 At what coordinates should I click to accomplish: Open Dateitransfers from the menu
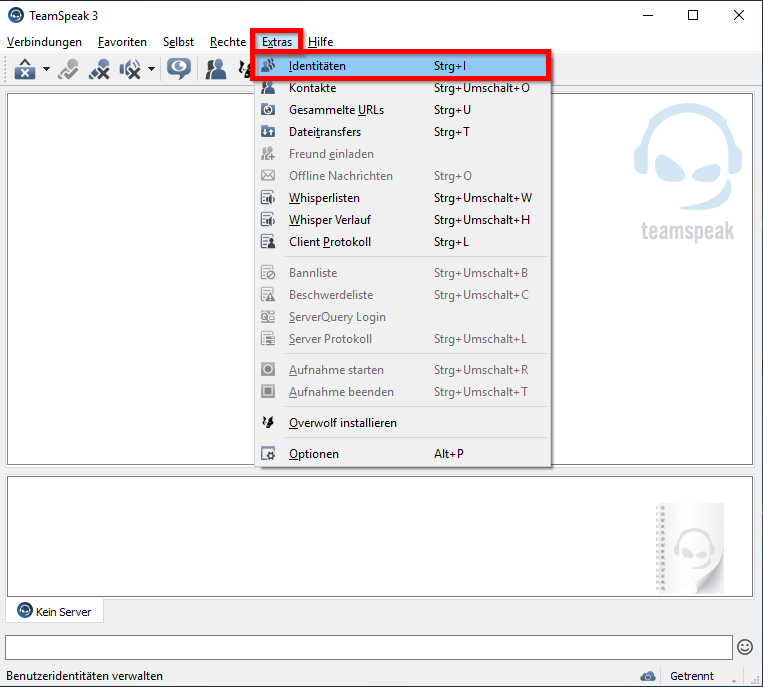coord(403,132)
